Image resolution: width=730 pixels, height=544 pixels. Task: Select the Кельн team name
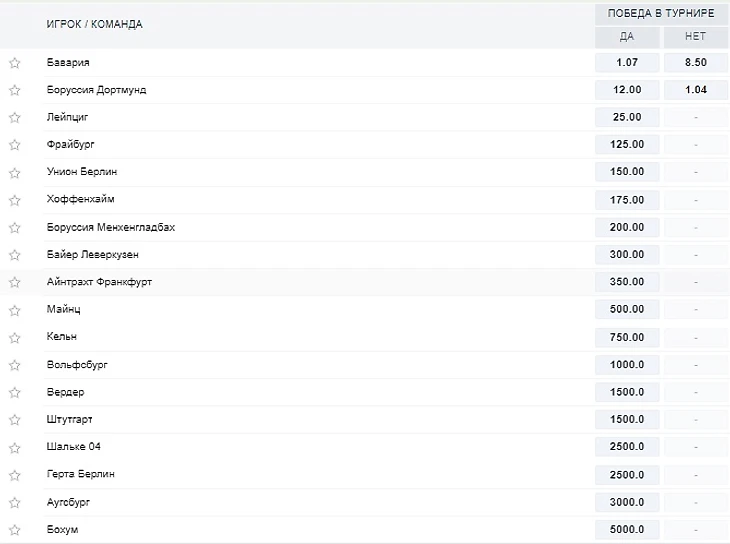coord(61,336)
